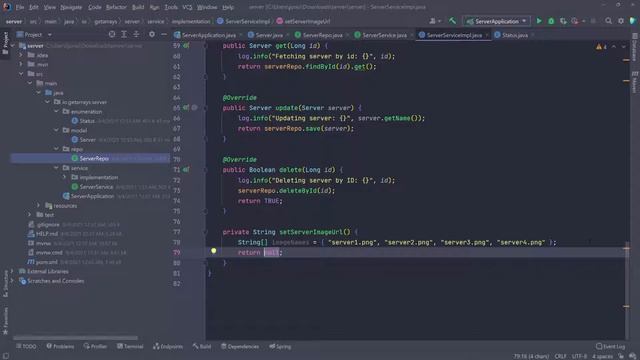Fold setServerImageUrl method at line 77

206,231
